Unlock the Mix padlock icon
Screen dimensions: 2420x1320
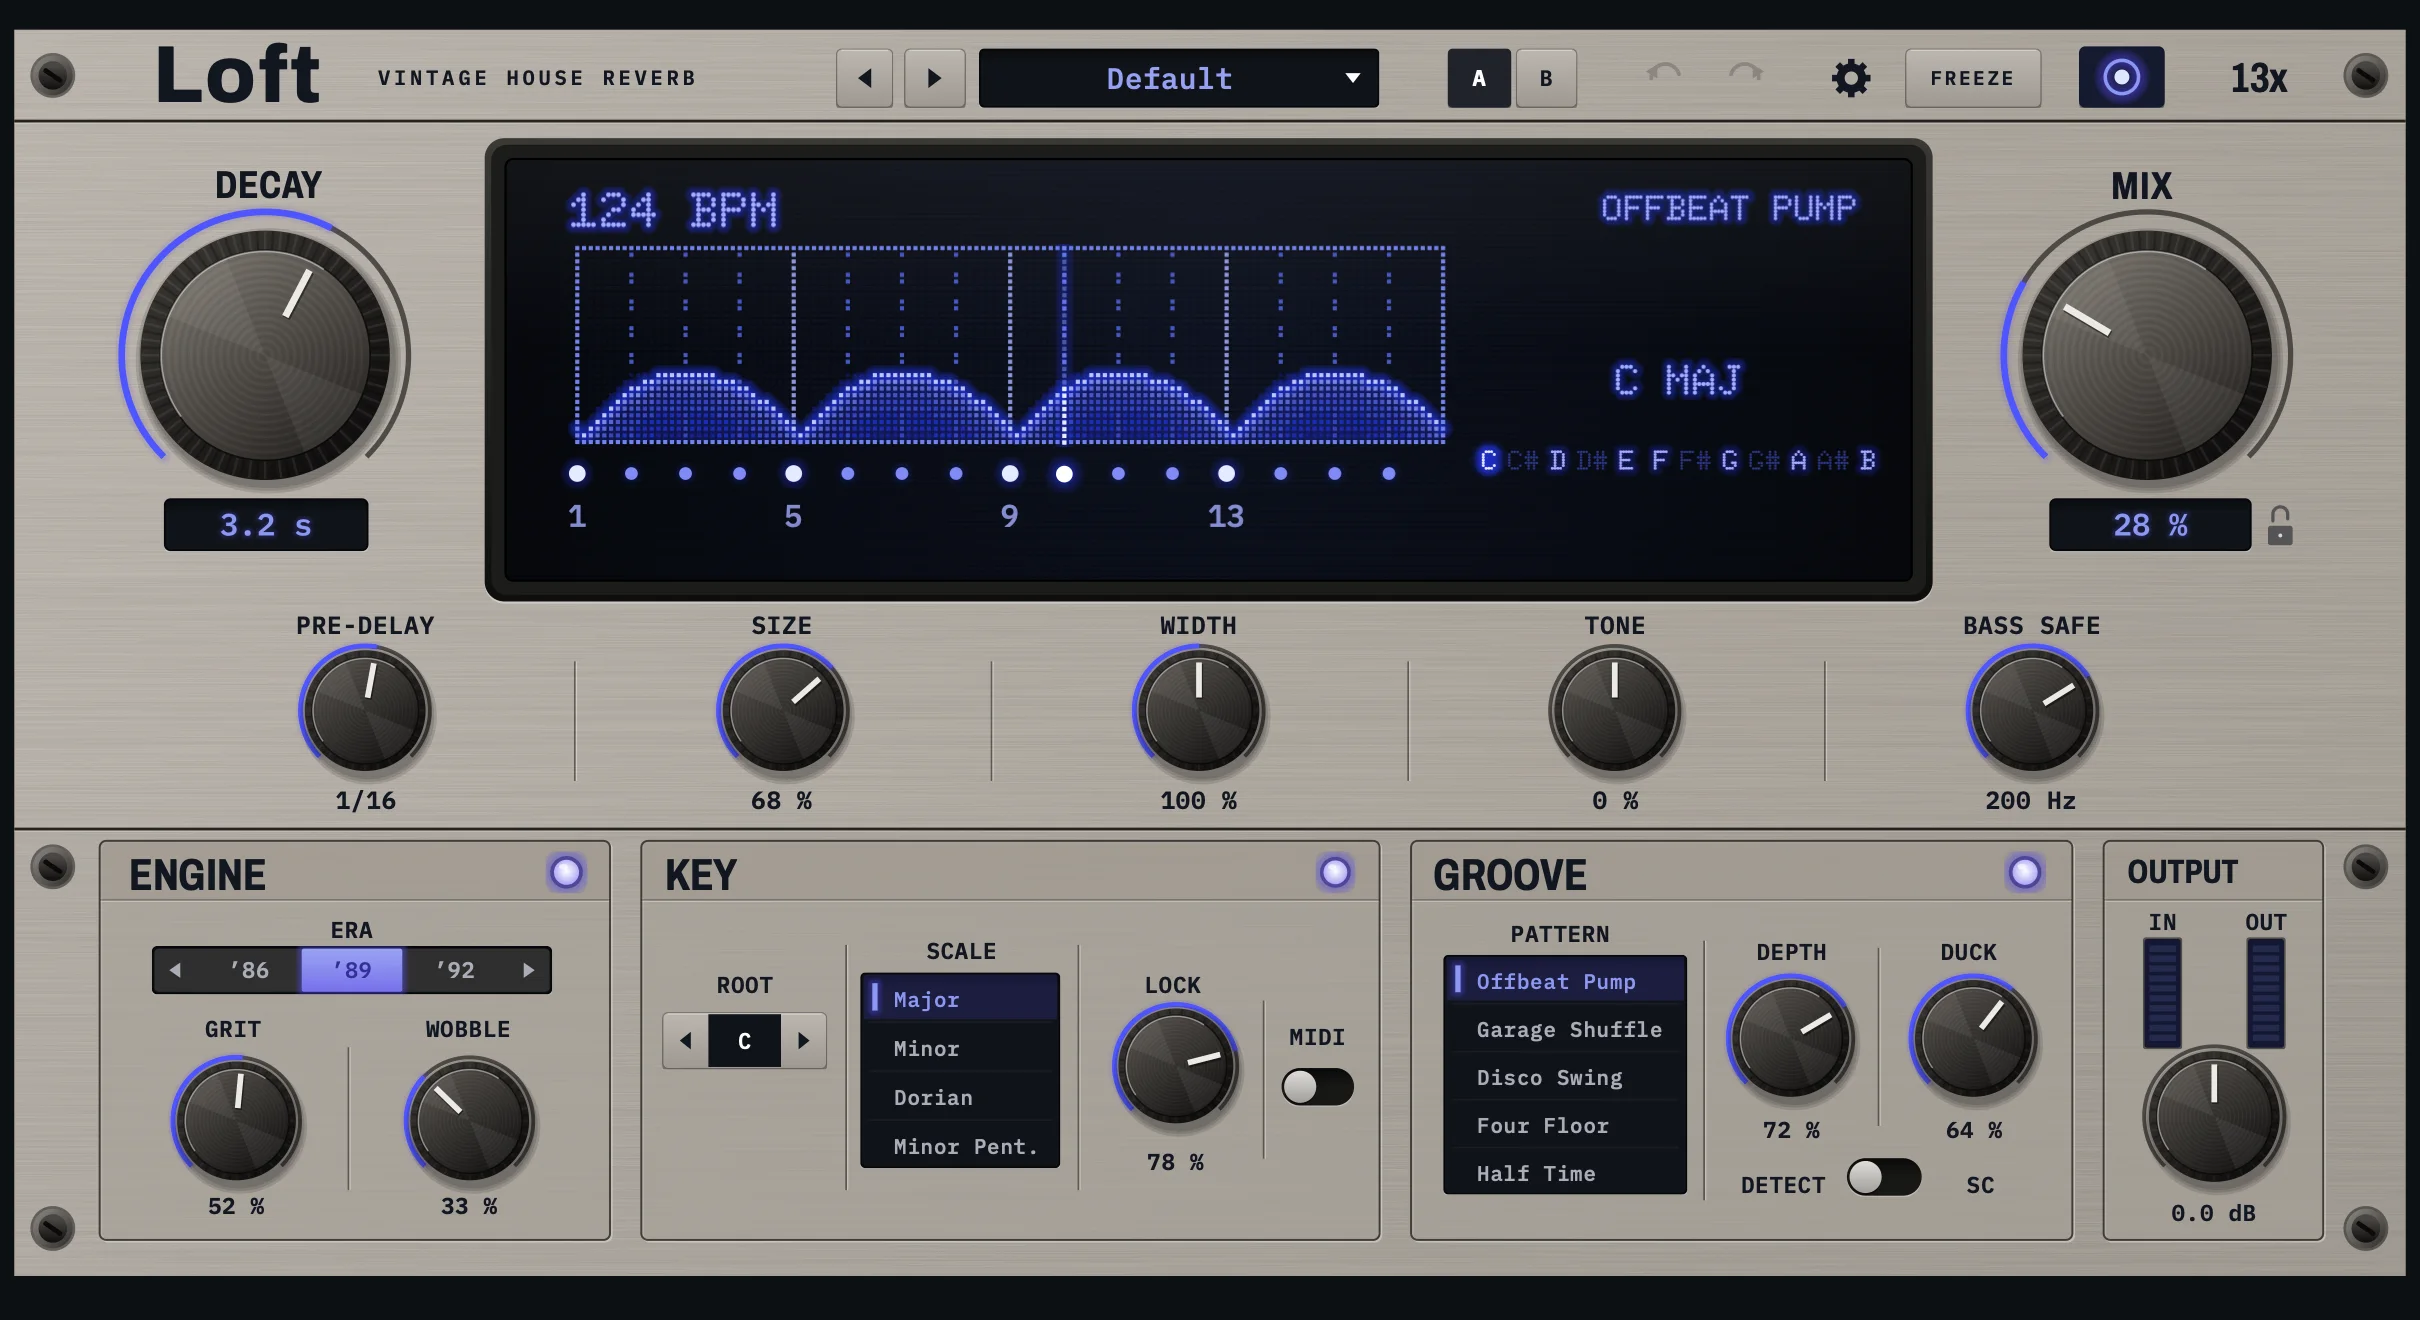2280,525
